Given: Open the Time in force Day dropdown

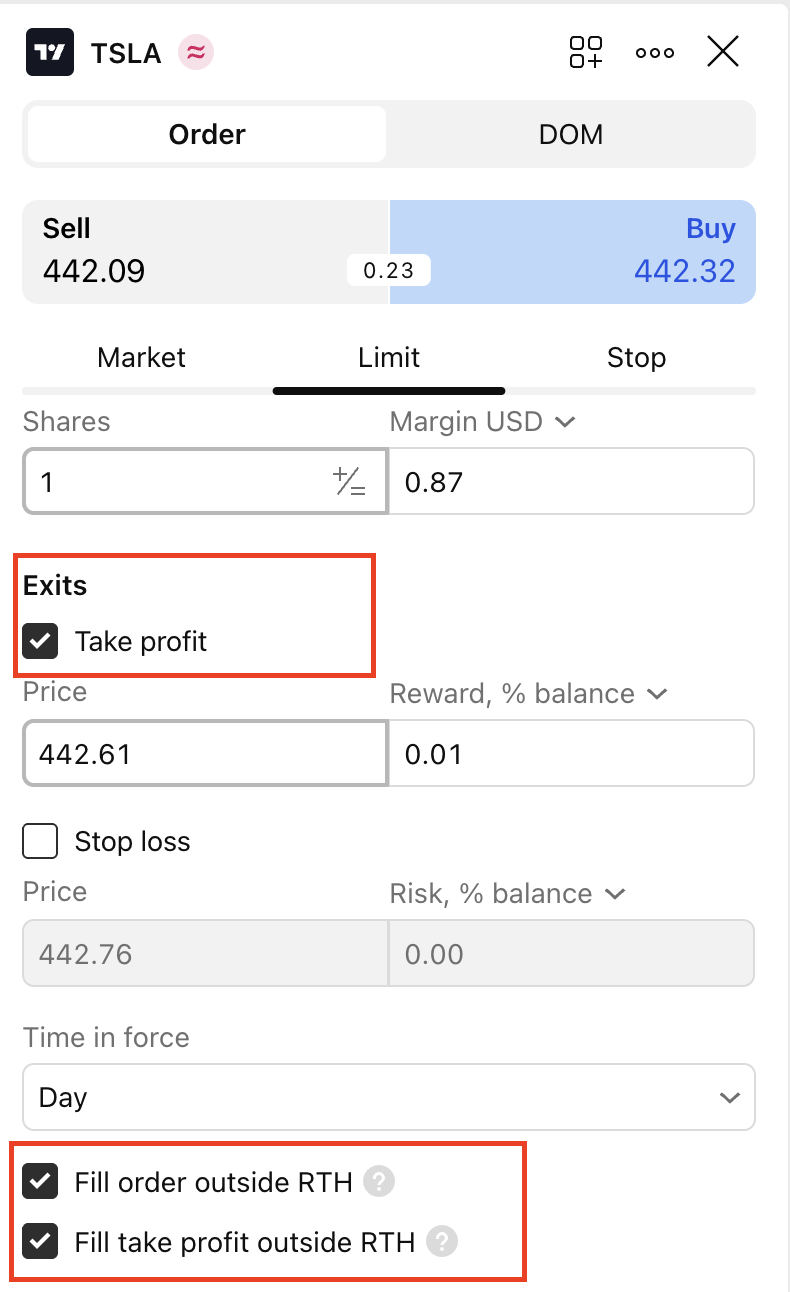Looking at the screenshot, I should (x=388, y=1097).
